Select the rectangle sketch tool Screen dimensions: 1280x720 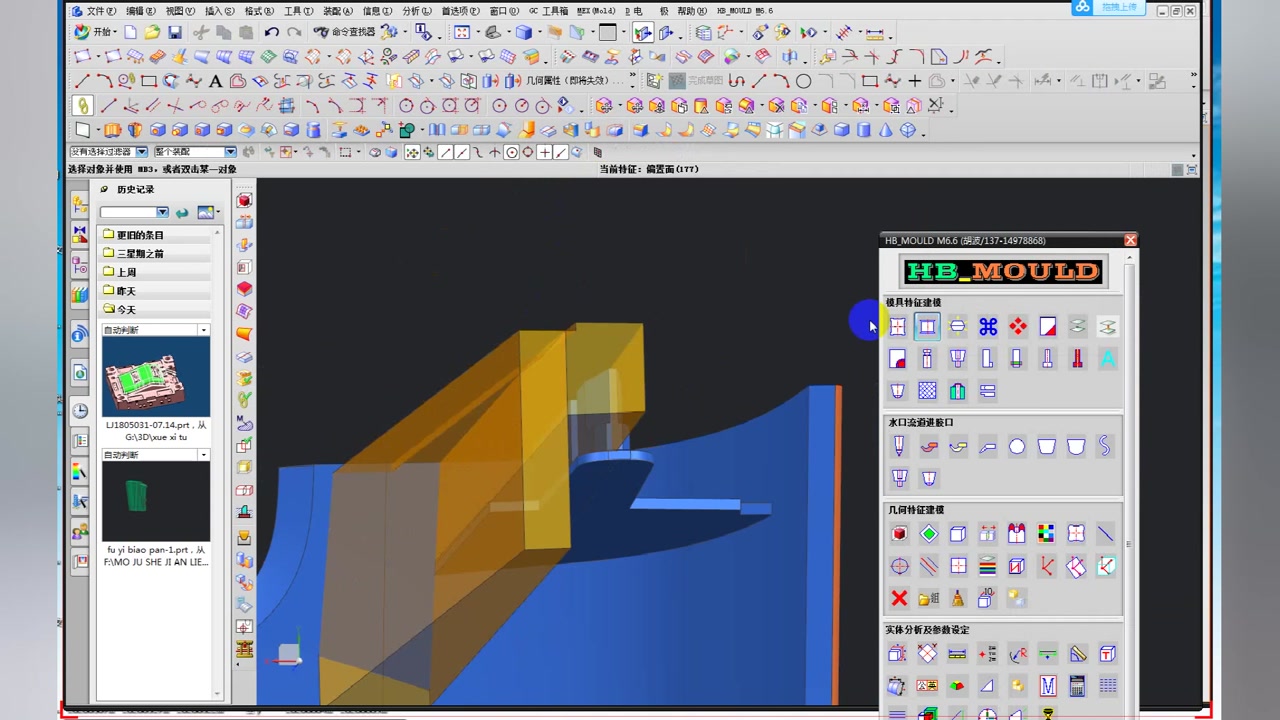pyautogui.click(x=149, y=81)
